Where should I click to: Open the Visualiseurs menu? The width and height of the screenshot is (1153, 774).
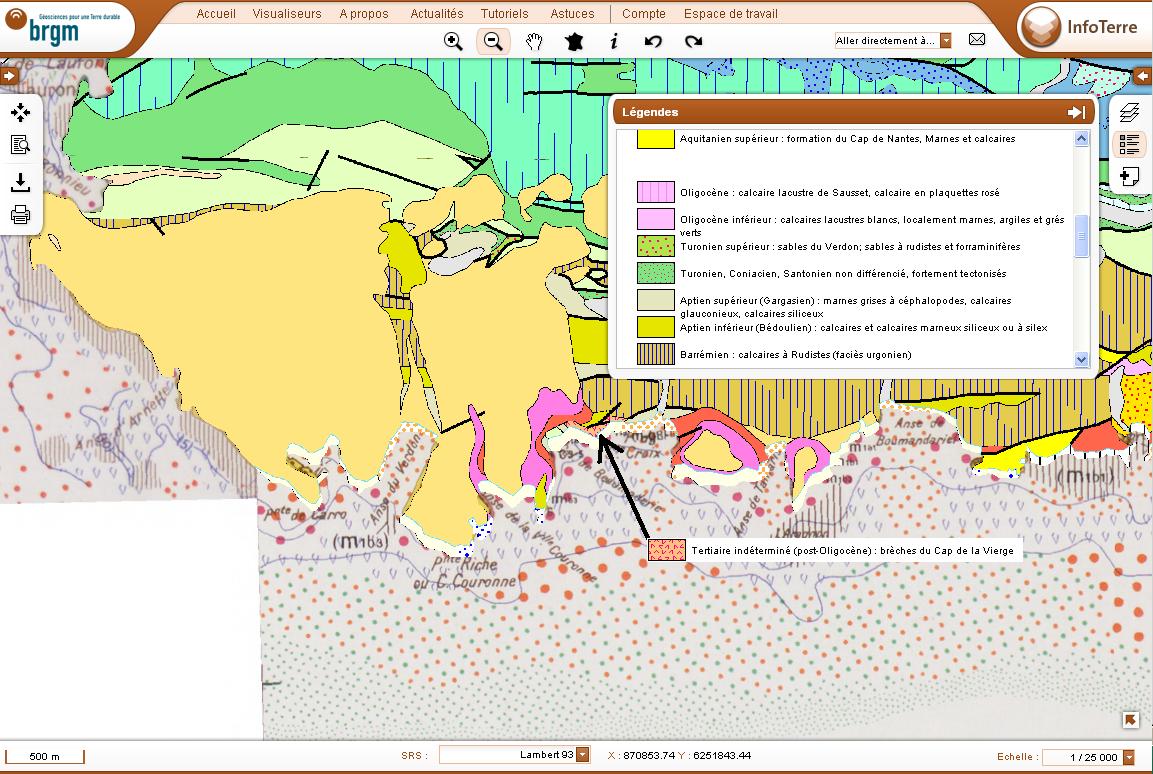(x=287, y=14)
